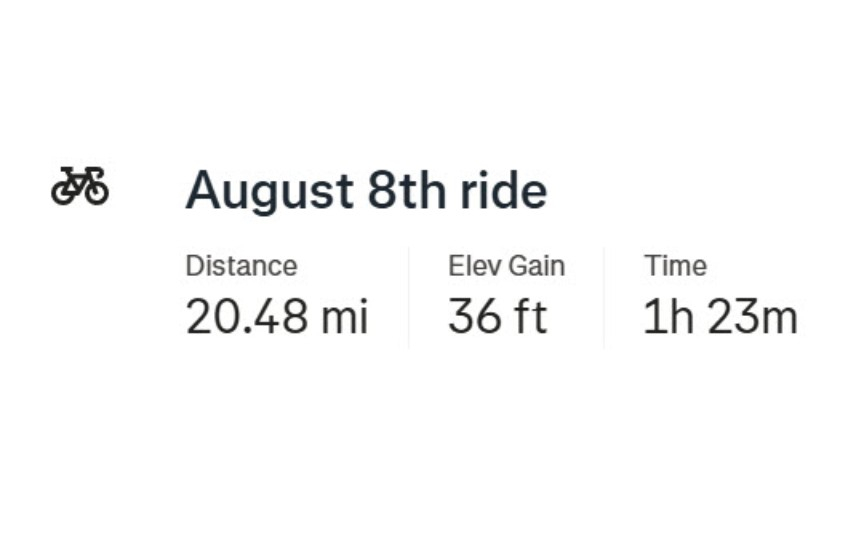Select the word "Gain" in Elev Gain

[537, 266]
